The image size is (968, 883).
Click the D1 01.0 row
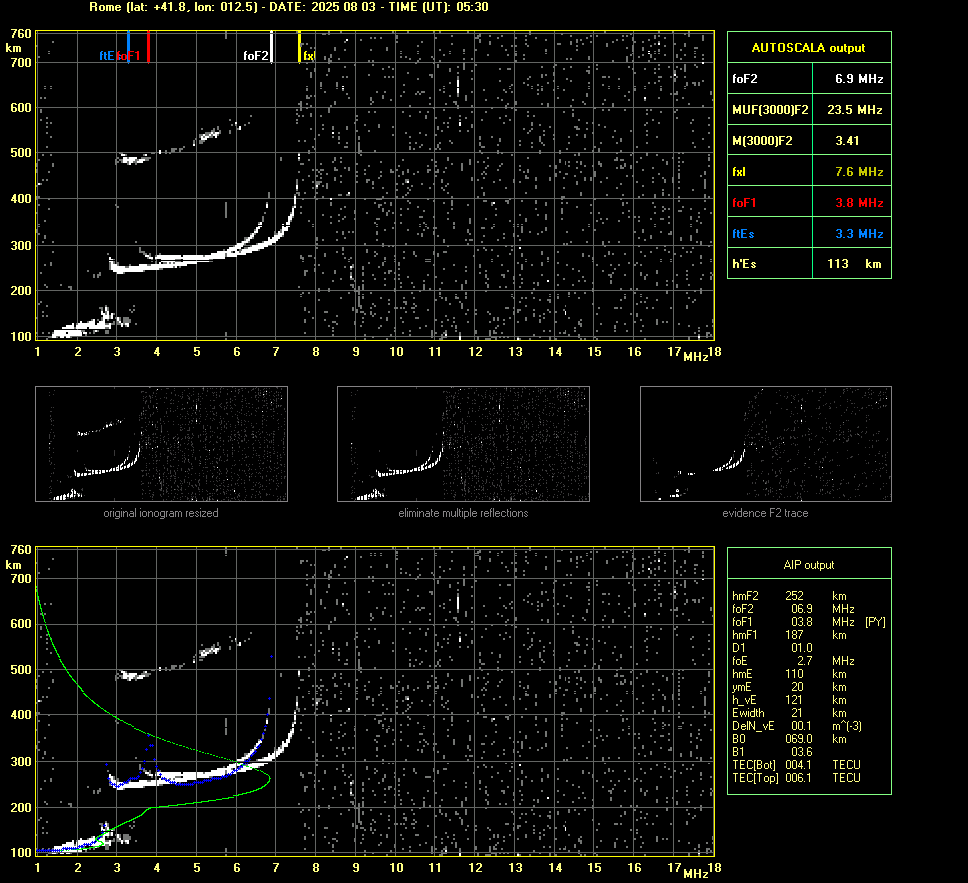[773, 648]
